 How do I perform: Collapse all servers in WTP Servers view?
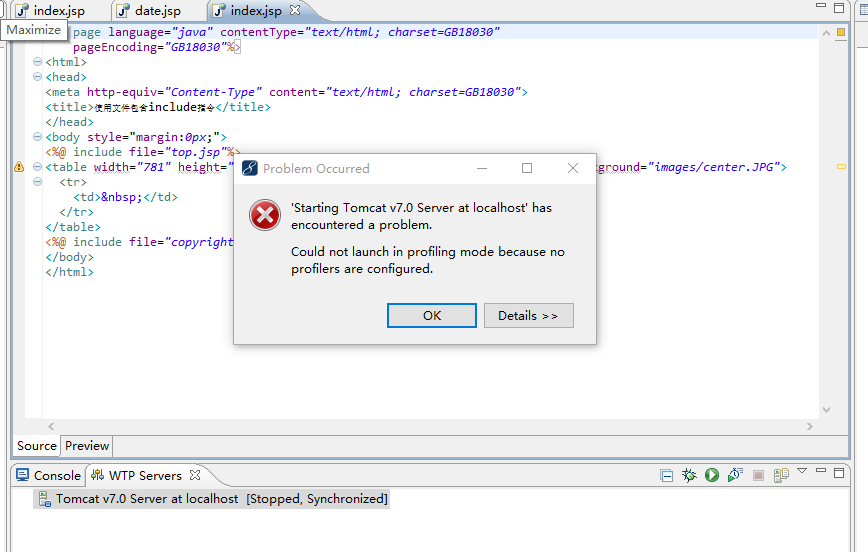[666, 476]
